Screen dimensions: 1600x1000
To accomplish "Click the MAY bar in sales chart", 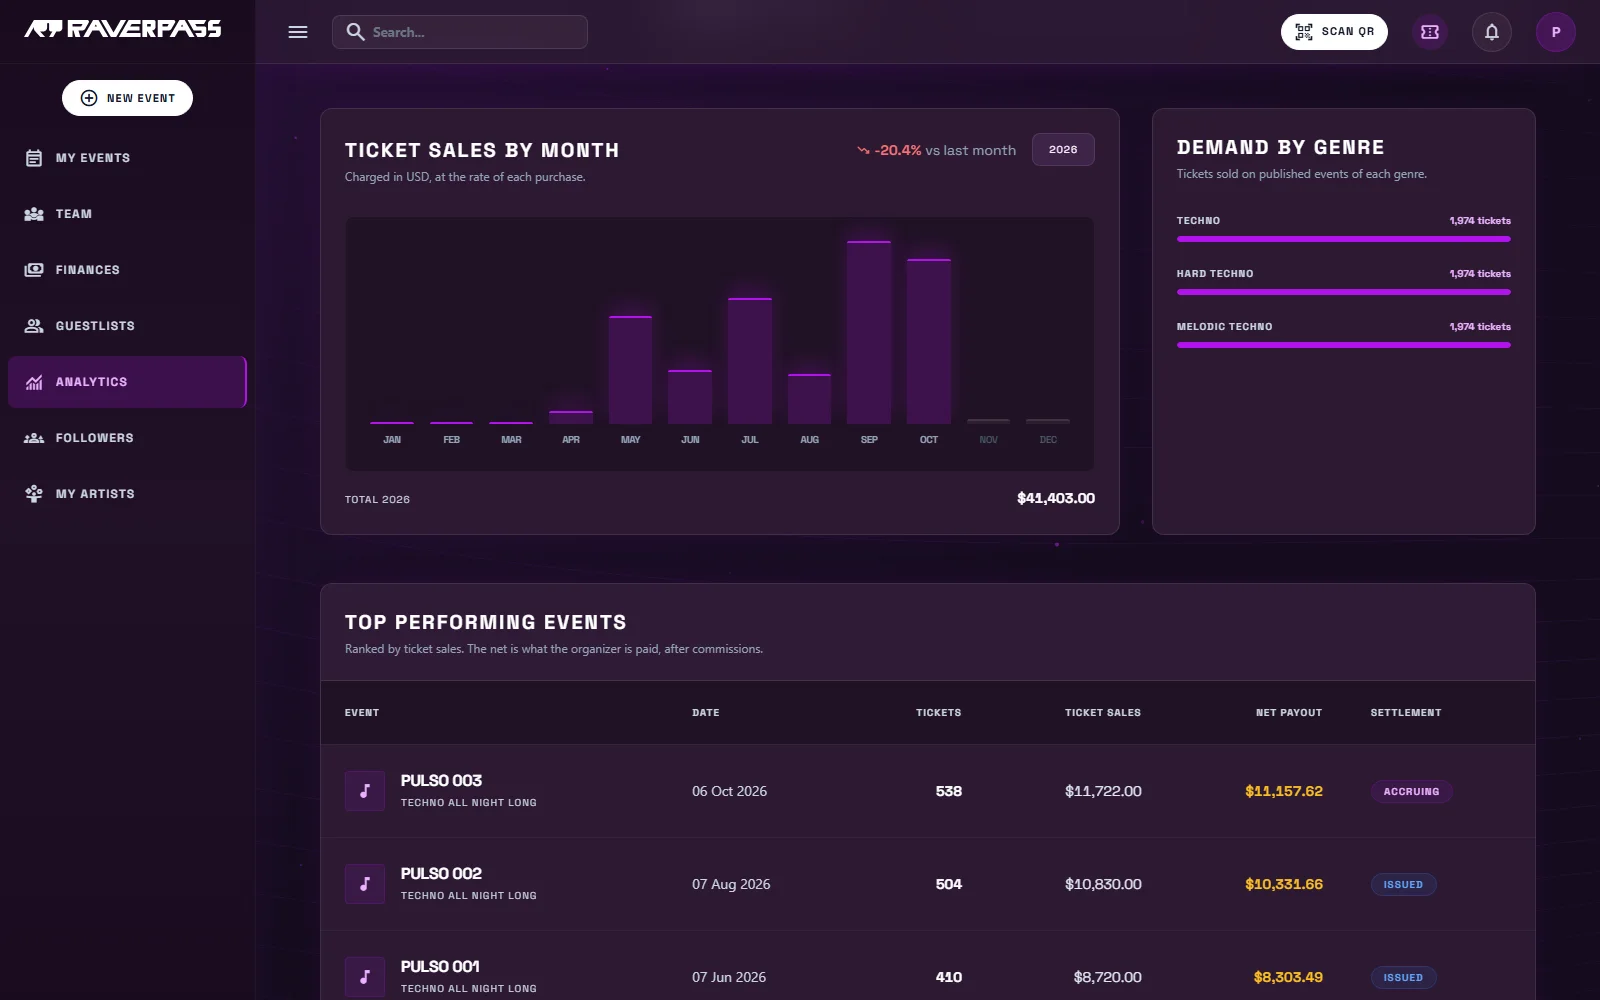I will click(x=630, y=370).
